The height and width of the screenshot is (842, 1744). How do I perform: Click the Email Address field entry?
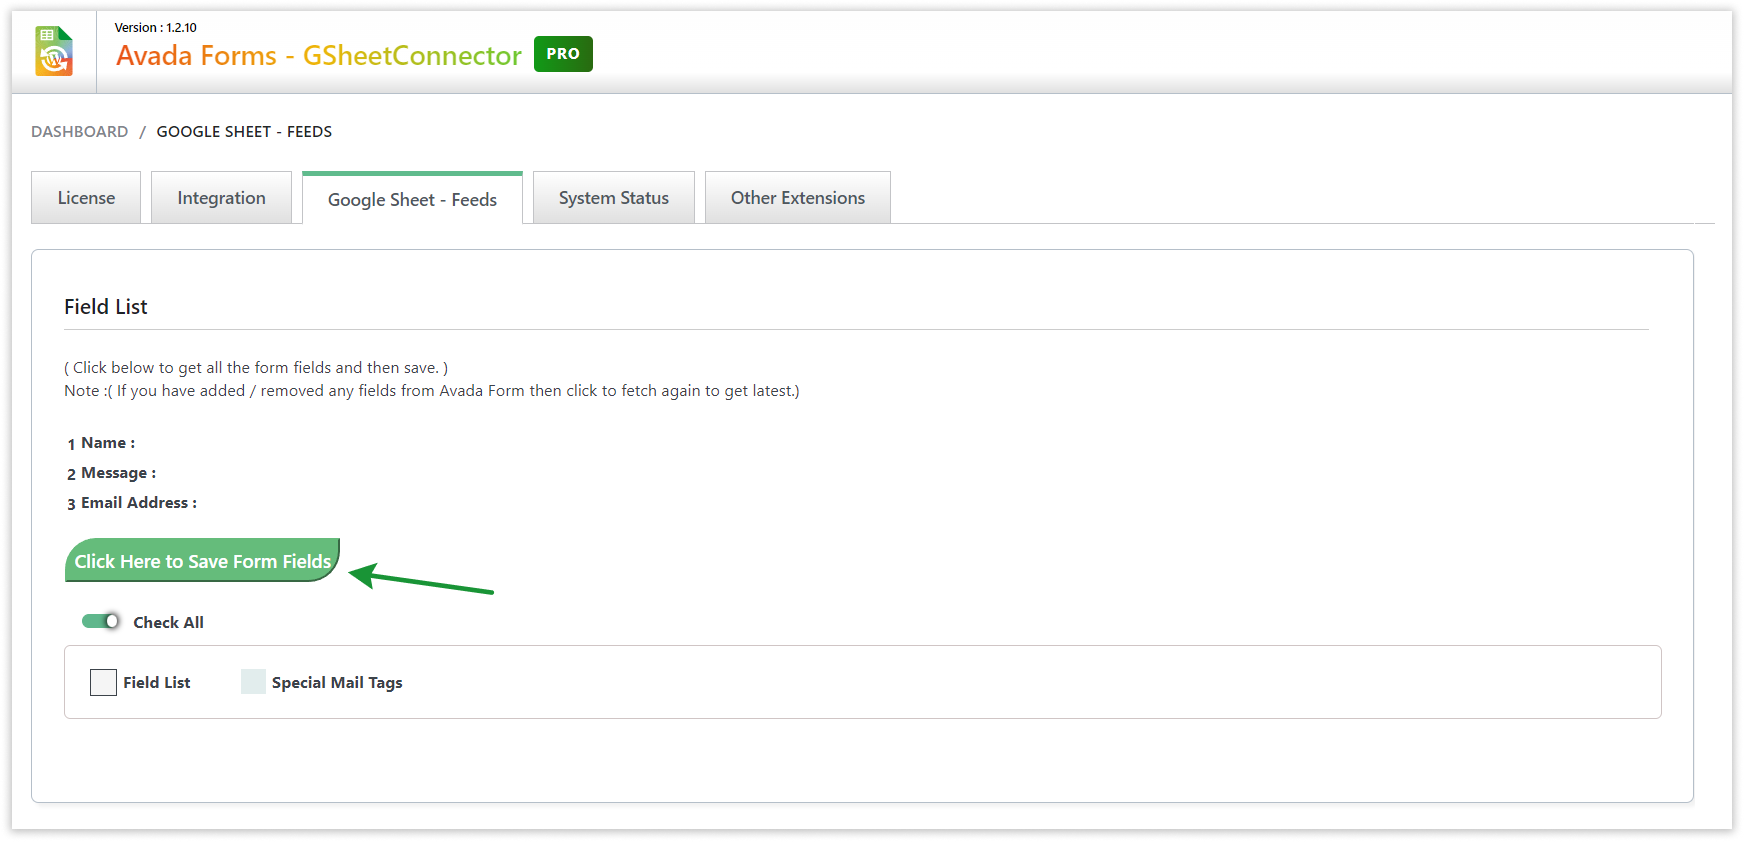[x=132, y=503]
